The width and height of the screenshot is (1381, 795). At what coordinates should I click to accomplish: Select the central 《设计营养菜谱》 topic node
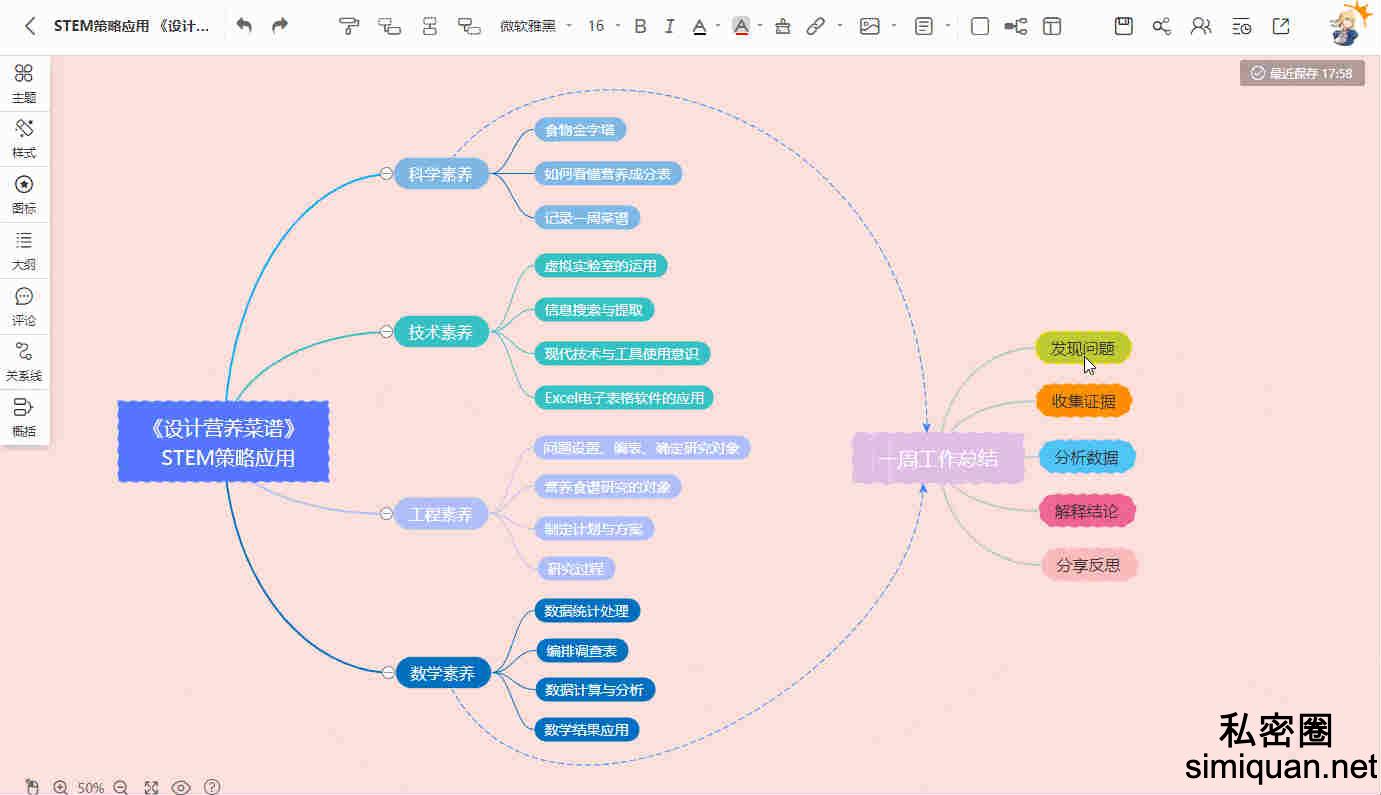pos(223,442)
